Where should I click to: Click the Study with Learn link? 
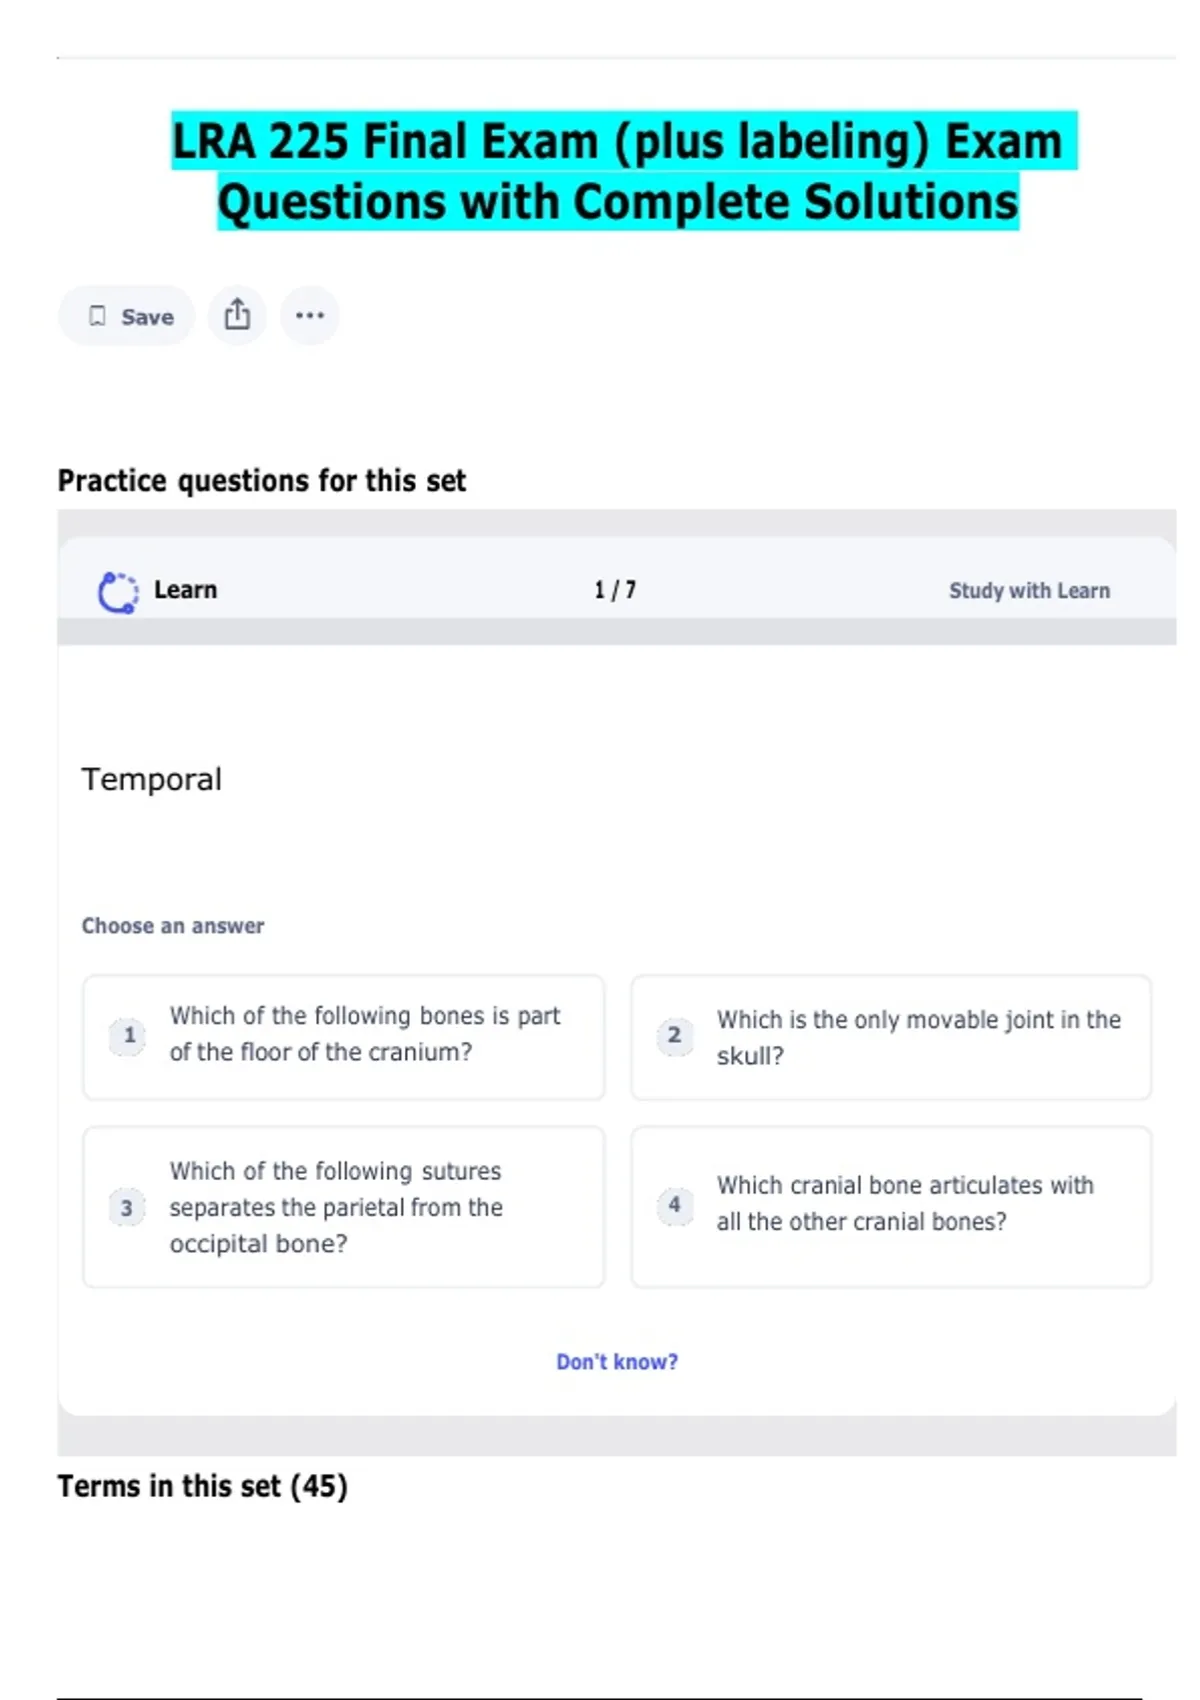pos(1028,591)
